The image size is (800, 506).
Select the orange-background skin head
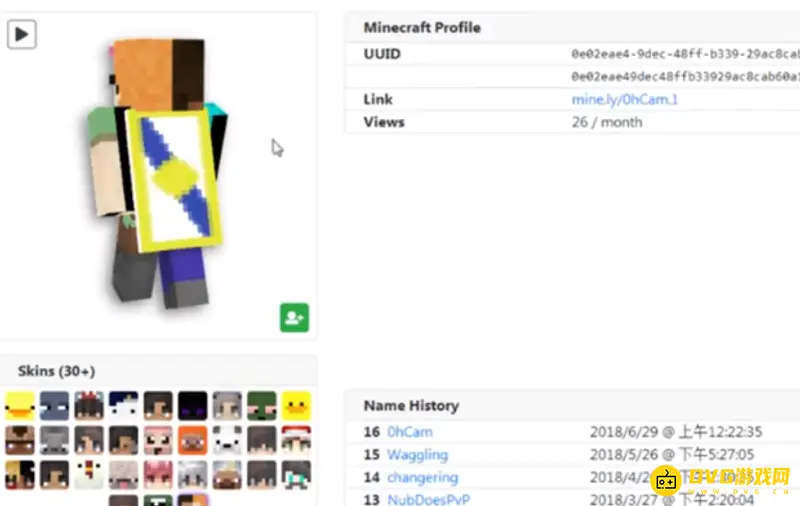pyautogui.click(x=192, y=439)
